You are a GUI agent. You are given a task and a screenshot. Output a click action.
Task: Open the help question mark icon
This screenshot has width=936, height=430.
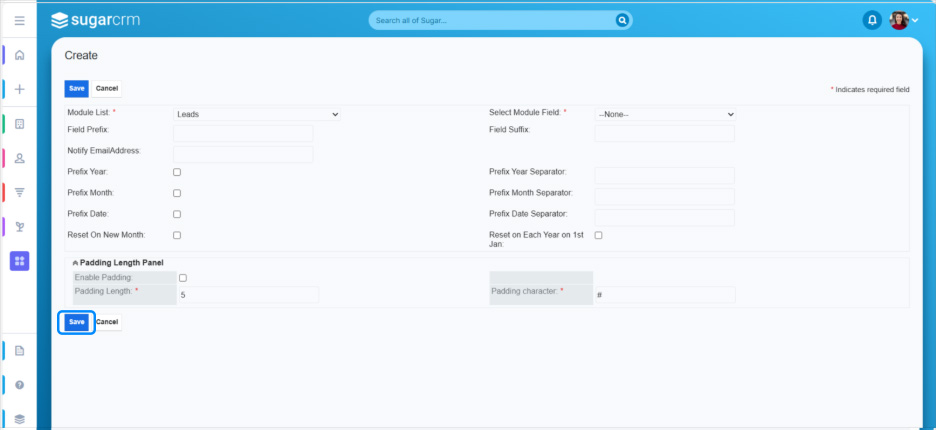pos(19,384)
